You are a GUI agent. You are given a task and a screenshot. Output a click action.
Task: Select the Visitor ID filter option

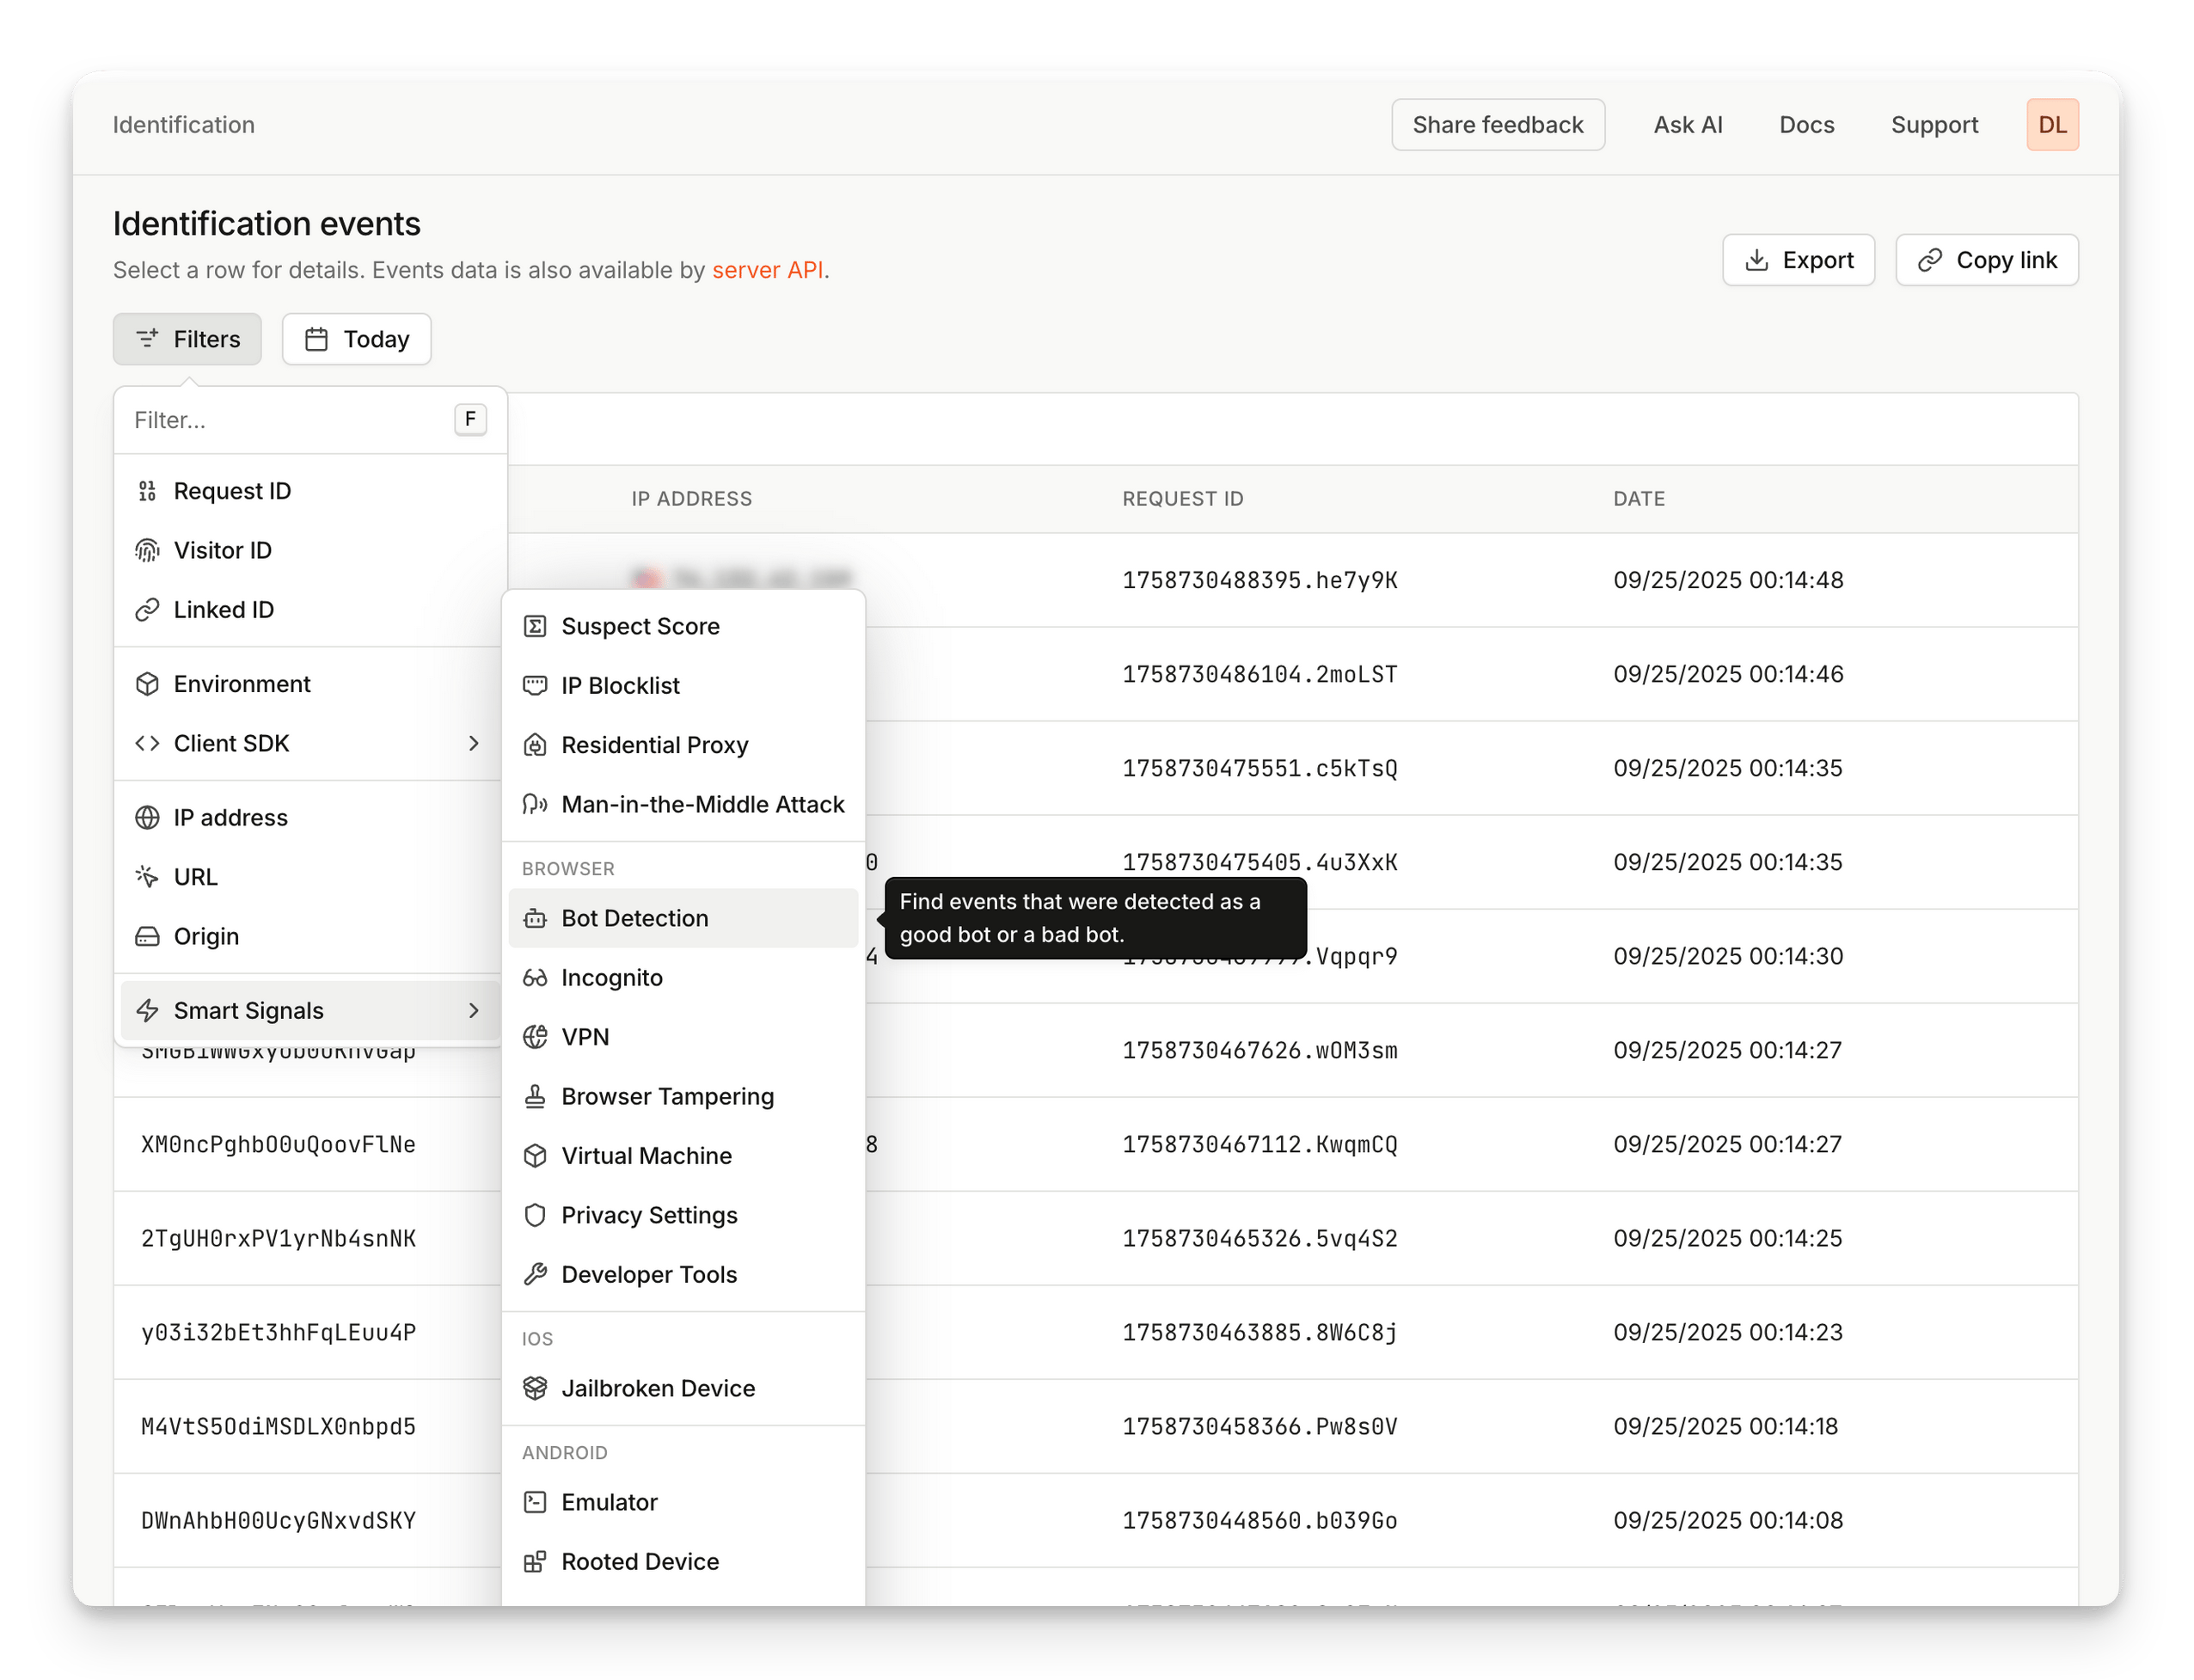[x=310, y=550]
